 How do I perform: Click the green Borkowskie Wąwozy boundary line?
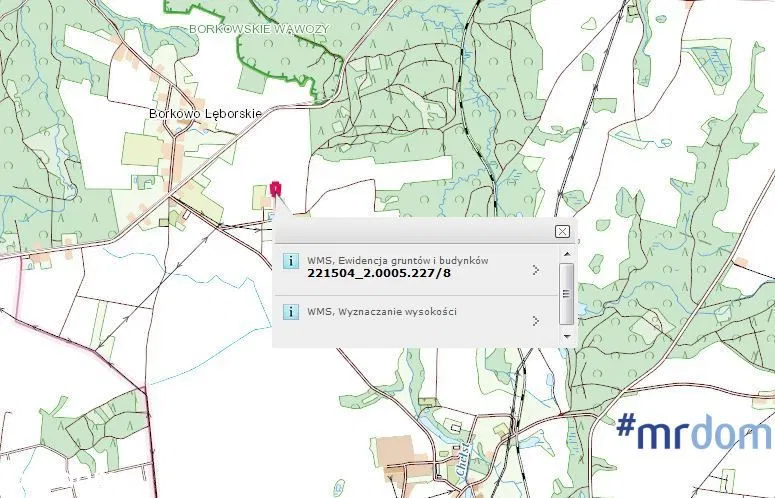click(x=336, y=75)
